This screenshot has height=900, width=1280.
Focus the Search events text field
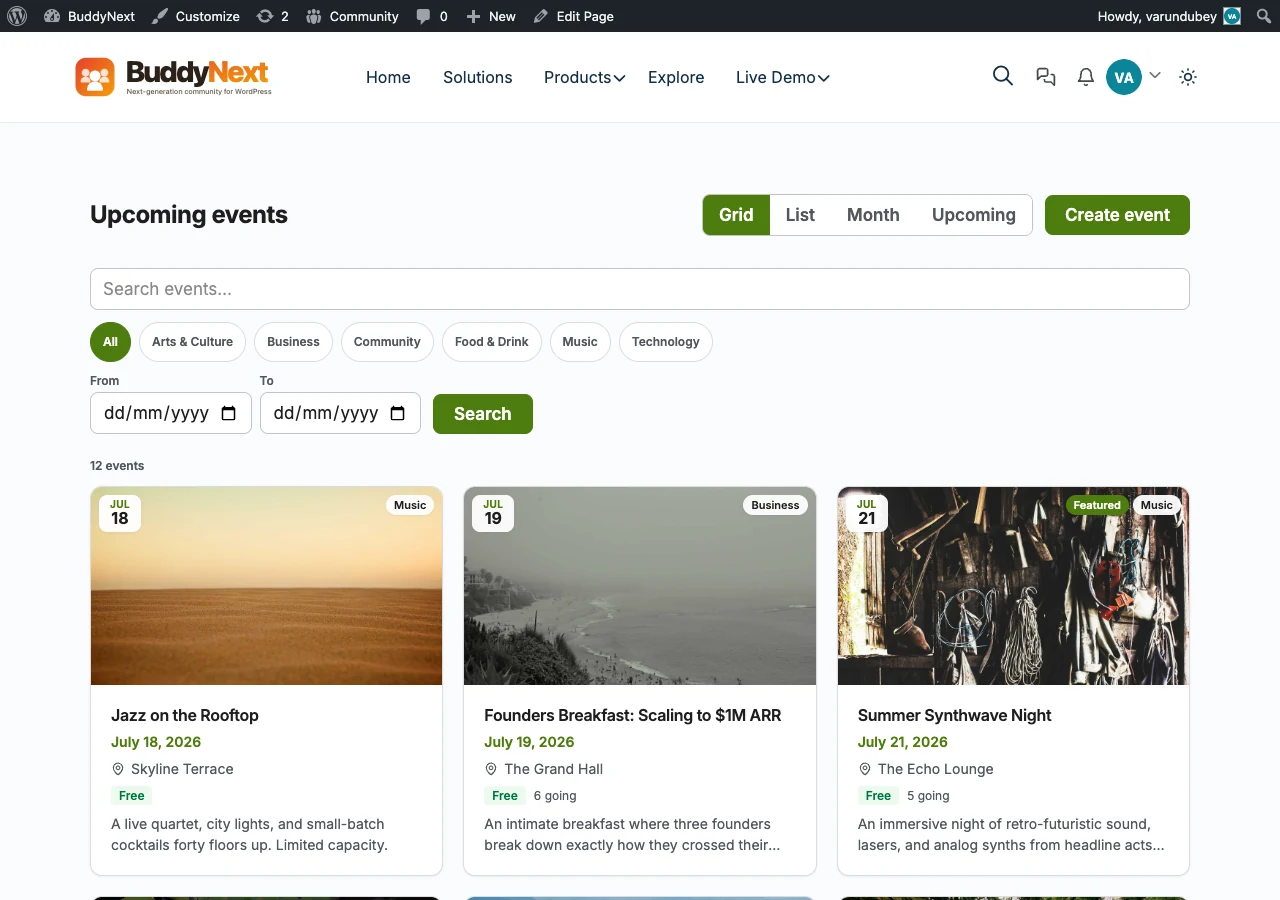(640, 289)
